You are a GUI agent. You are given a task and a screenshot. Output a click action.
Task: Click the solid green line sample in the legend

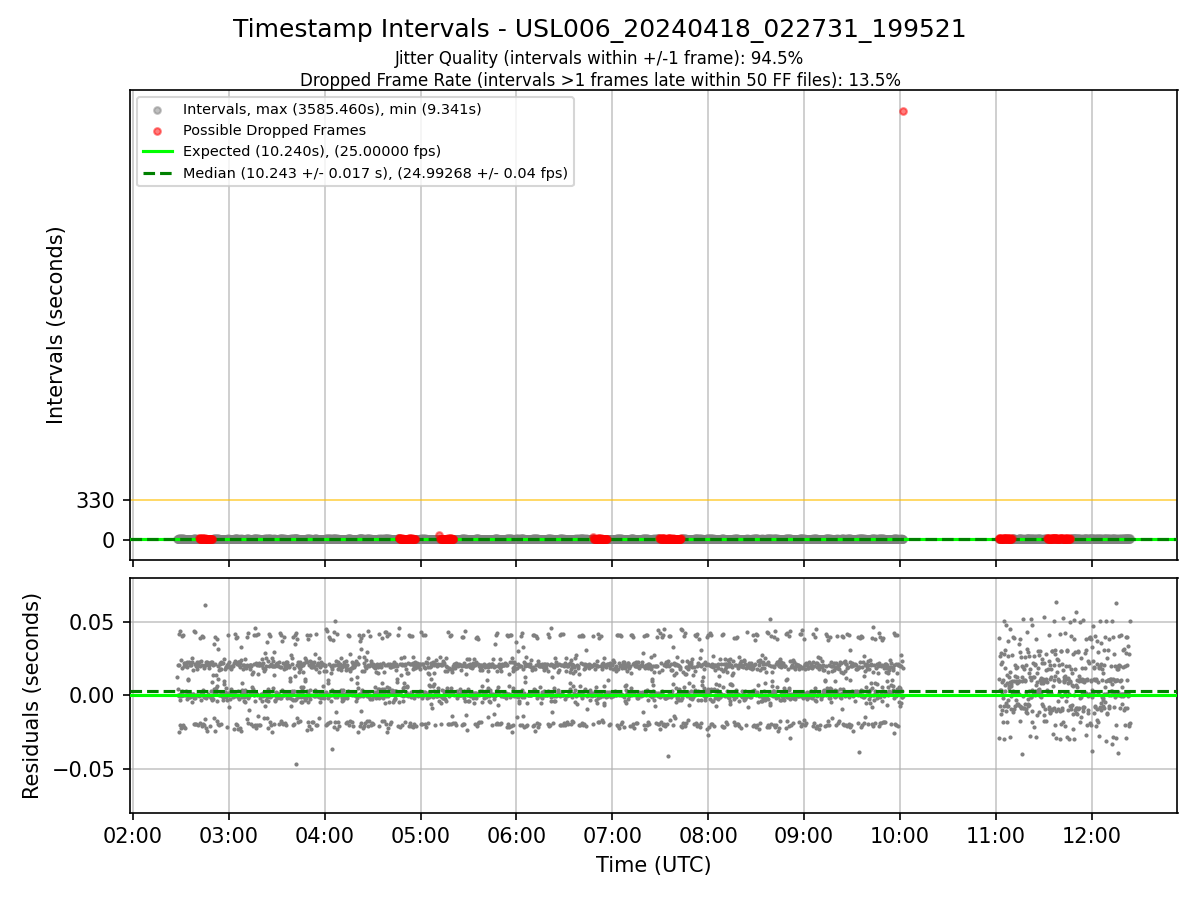click(158, 152)
